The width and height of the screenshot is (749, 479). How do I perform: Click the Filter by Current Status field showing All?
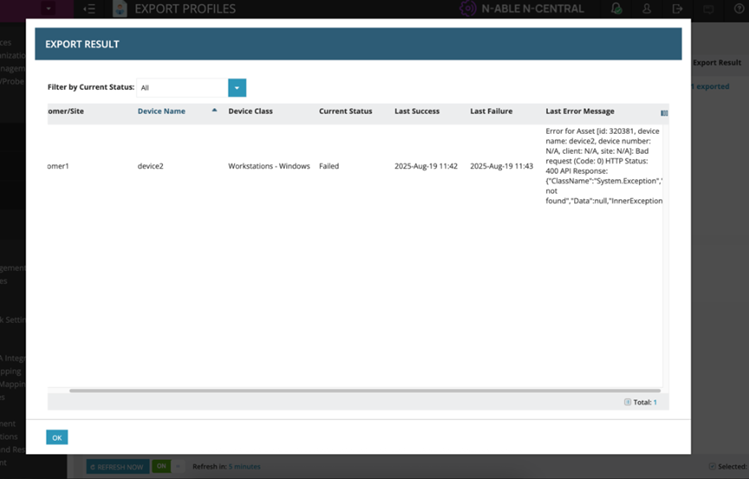pyautogui.click(x=182, y=88)
